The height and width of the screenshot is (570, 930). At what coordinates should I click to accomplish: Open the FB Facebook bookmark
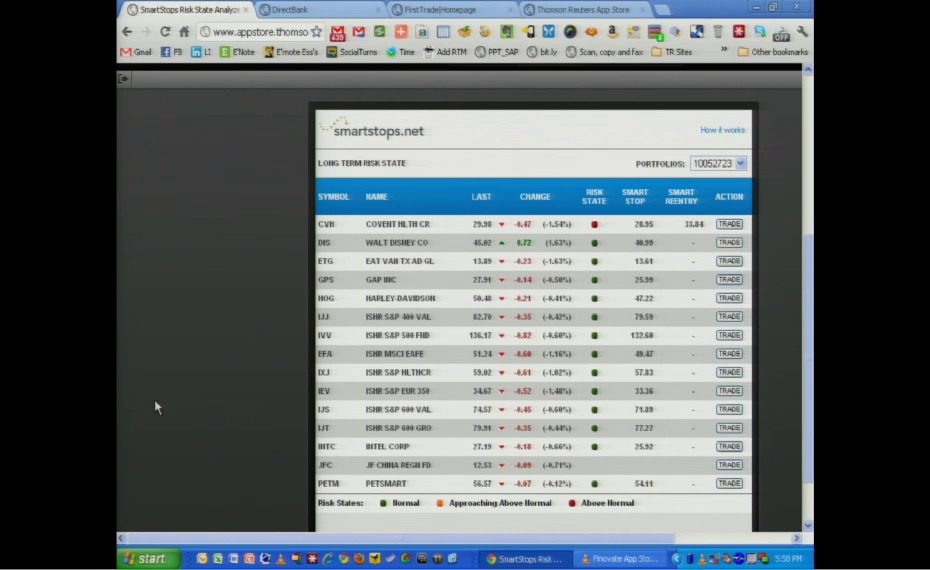(171, 52)
